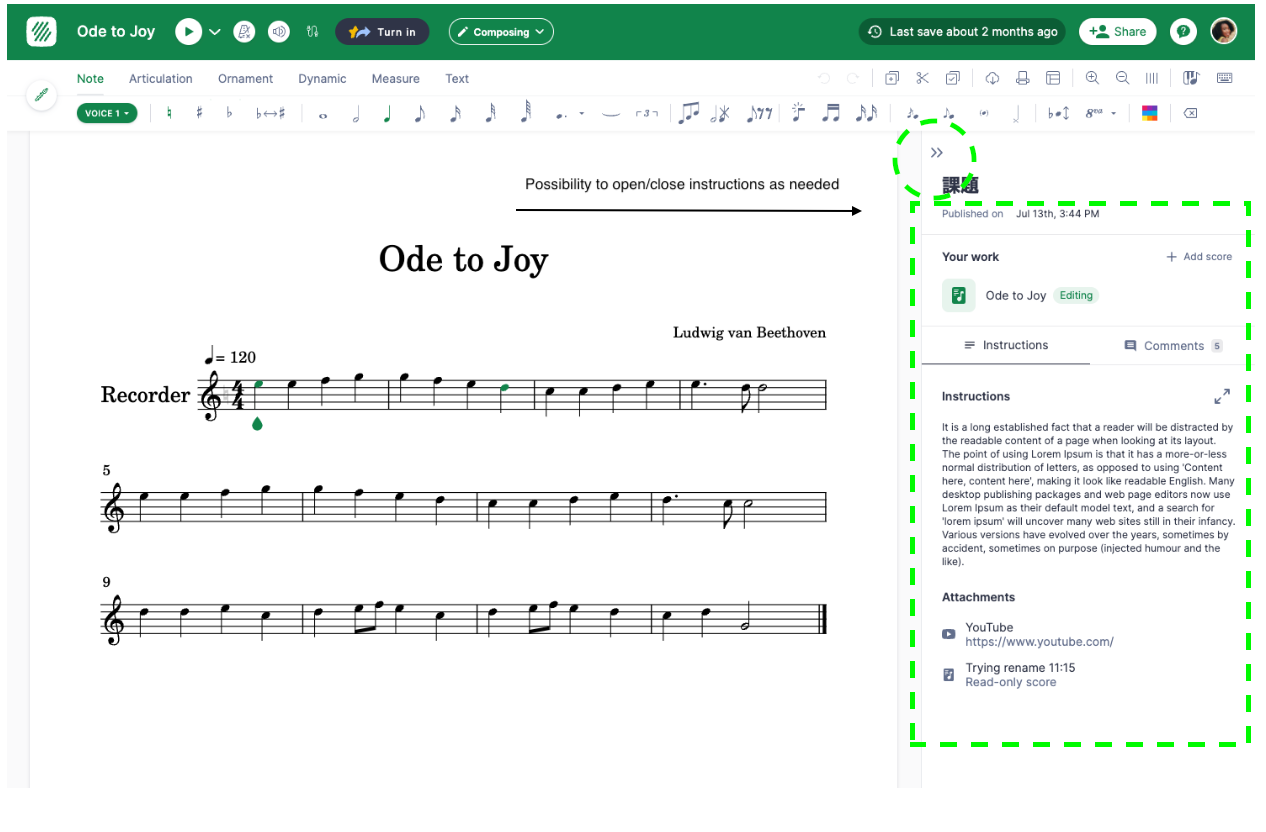This screenshot has height=832, width=1266.
Task: Add a tie or slur
Action: (611, 114)
